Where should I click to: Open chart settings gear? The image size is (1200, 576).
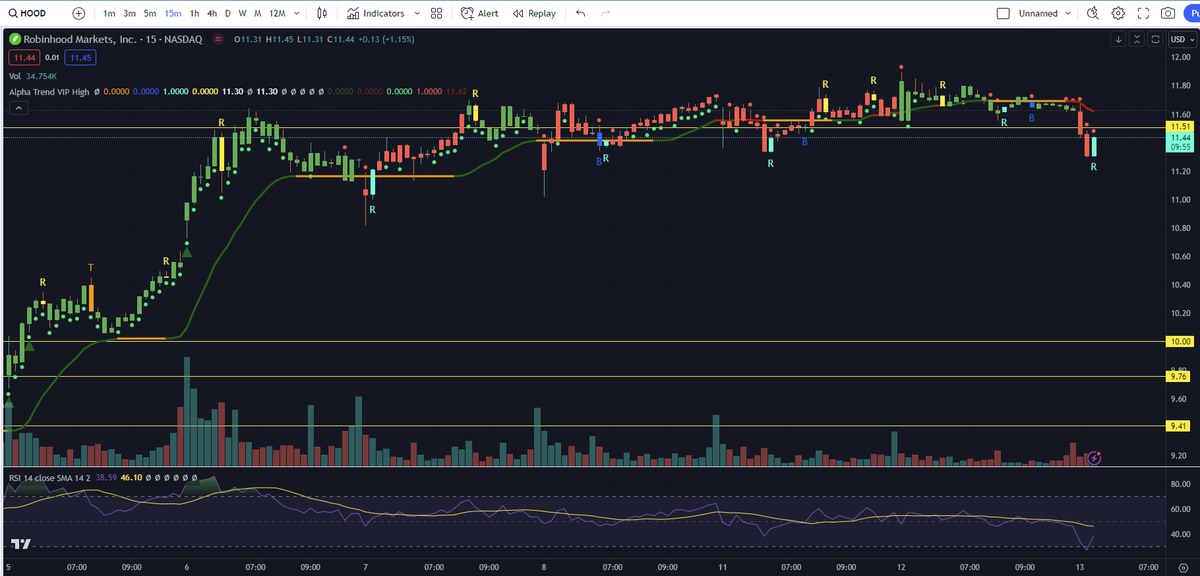[x=1118, y=14]
